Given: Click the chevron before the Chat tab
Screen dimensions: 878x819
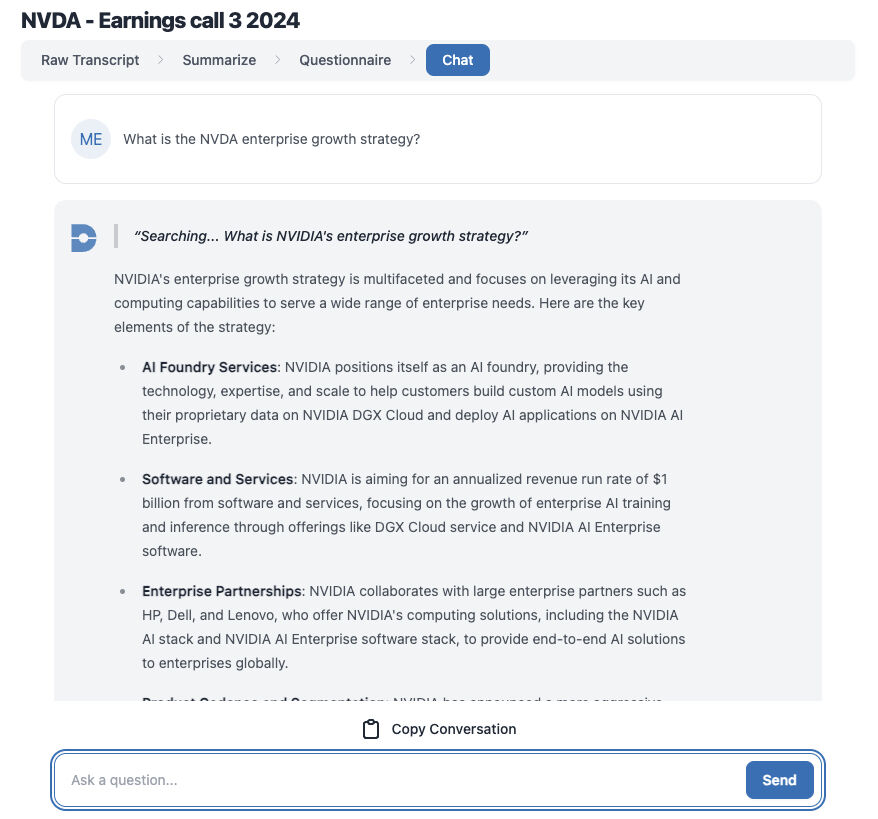Looking at the screenshot, I should coord(410,60).
